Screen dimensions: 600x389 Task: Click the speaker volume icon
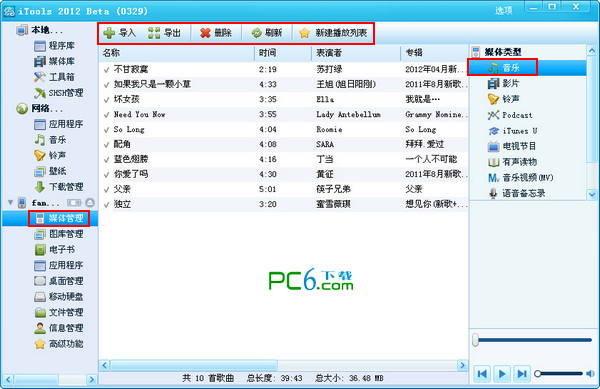point(590,373)
